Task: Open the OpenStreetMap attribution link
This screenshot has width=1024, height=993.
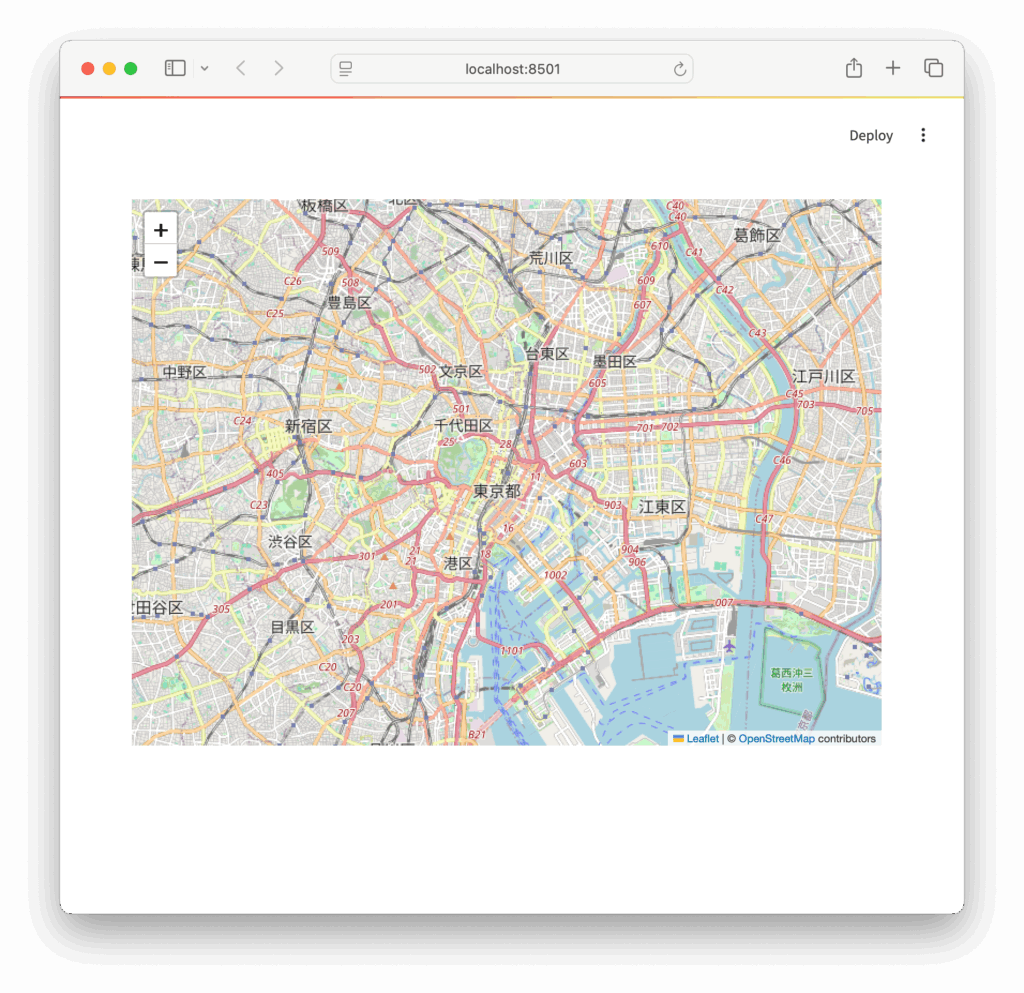Action: pyautogui.click(x=776, y=739)
